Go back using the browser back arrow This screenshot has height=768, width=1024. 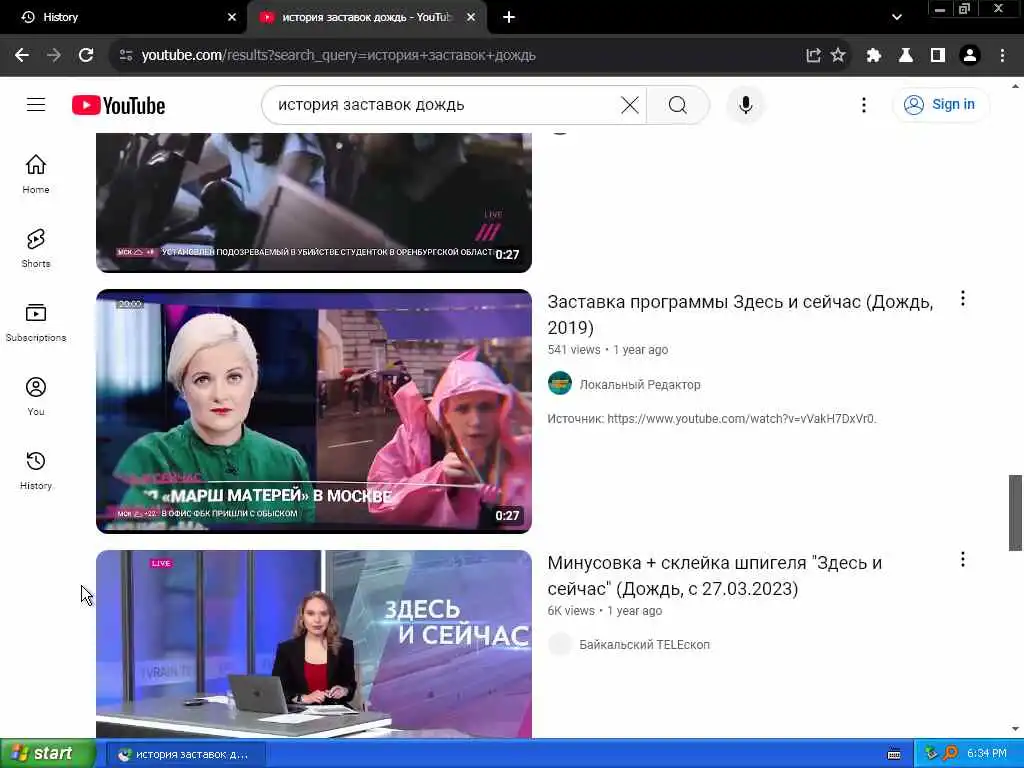pos(22,56)
